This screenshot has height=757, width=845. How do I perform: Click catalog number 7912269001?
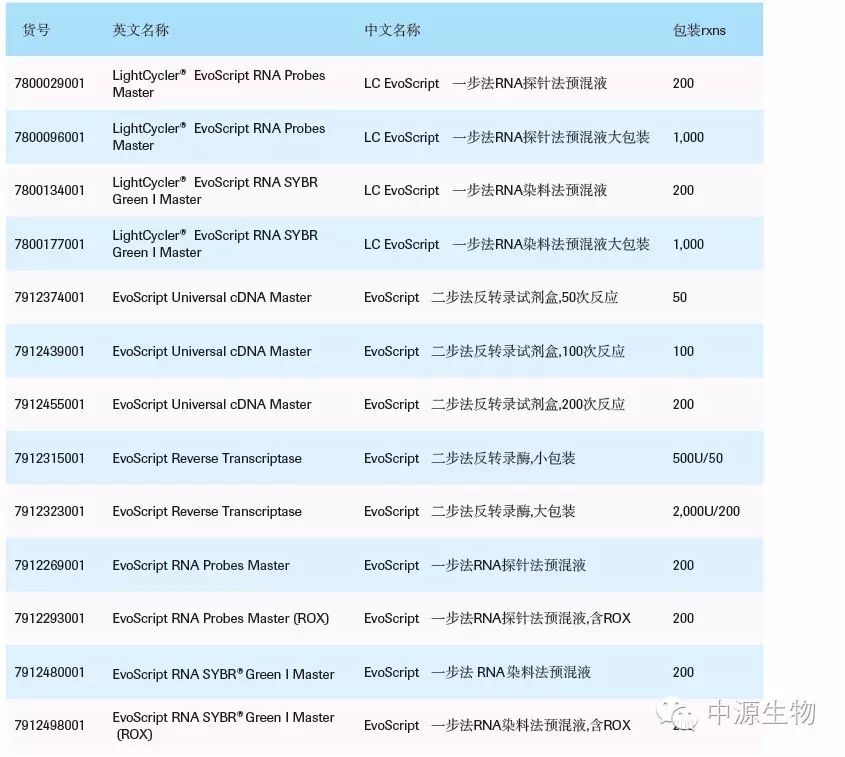coord(50,565)
